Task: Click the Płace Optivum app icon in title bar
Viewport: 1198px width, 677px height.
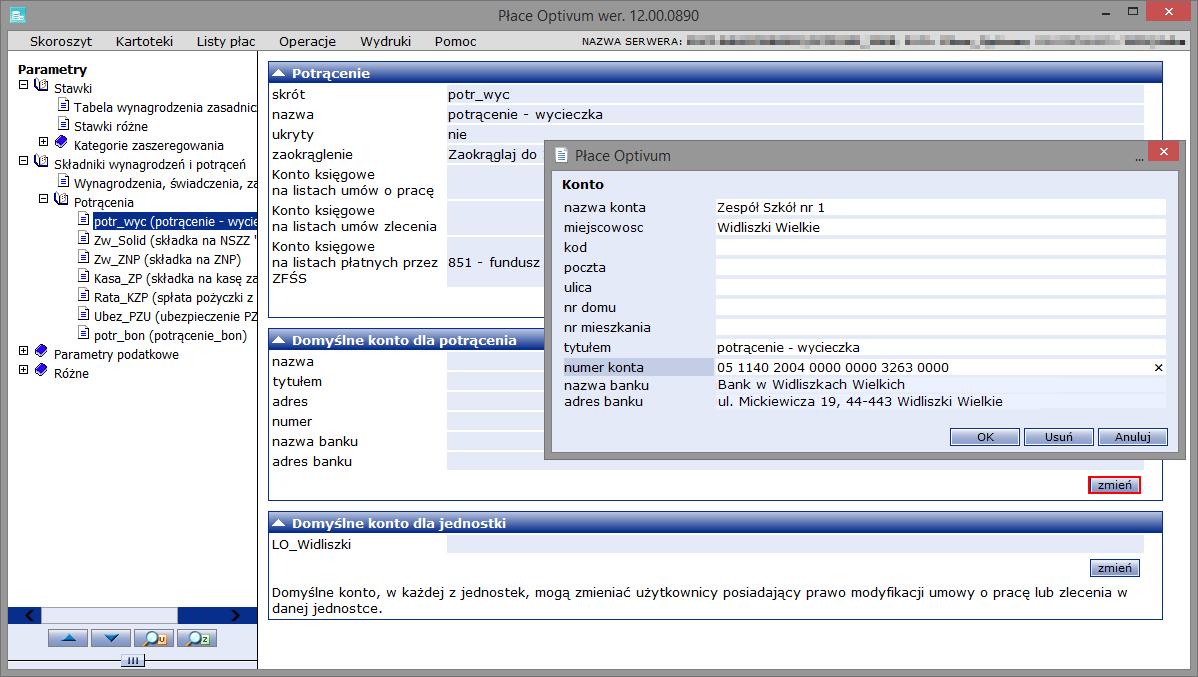Action: coord(17,15)
